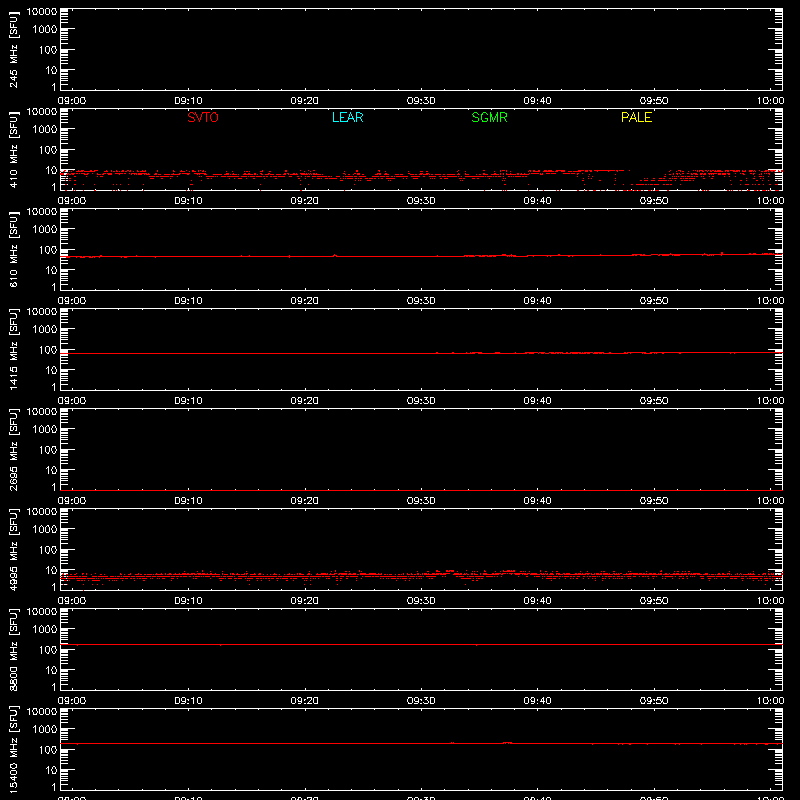Click the red 15400 MHz flux trace line

pyautogui.click(x=421, y=743)
